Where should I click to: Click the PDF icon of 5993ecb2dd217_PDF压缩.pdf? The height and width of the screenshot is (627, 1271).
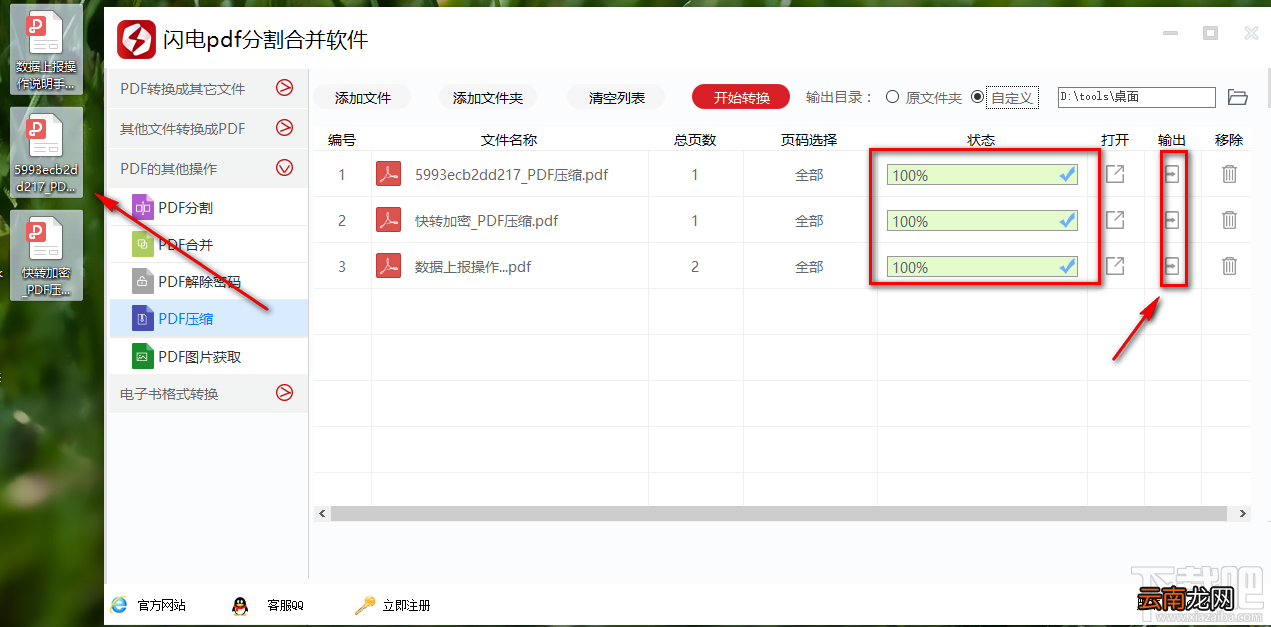pyautogui.click(x=388, y=174)
